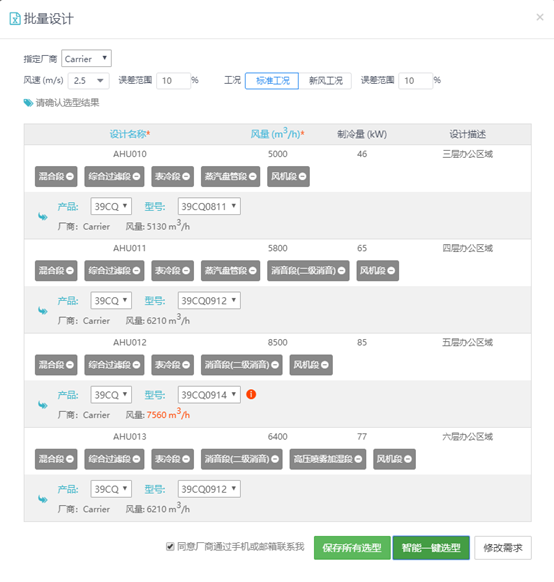Remove 混合段 from AHU010
Viewport: 554px width, 582px height.
(70, 176)
